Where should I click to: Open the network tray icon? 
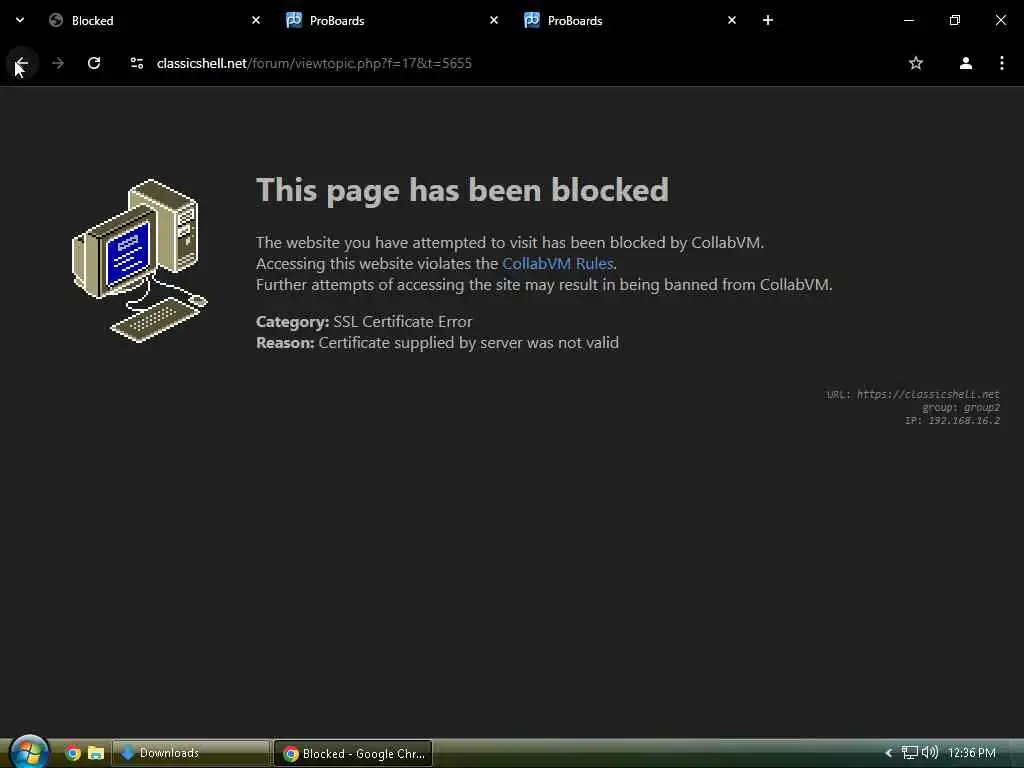coord(910,753)
